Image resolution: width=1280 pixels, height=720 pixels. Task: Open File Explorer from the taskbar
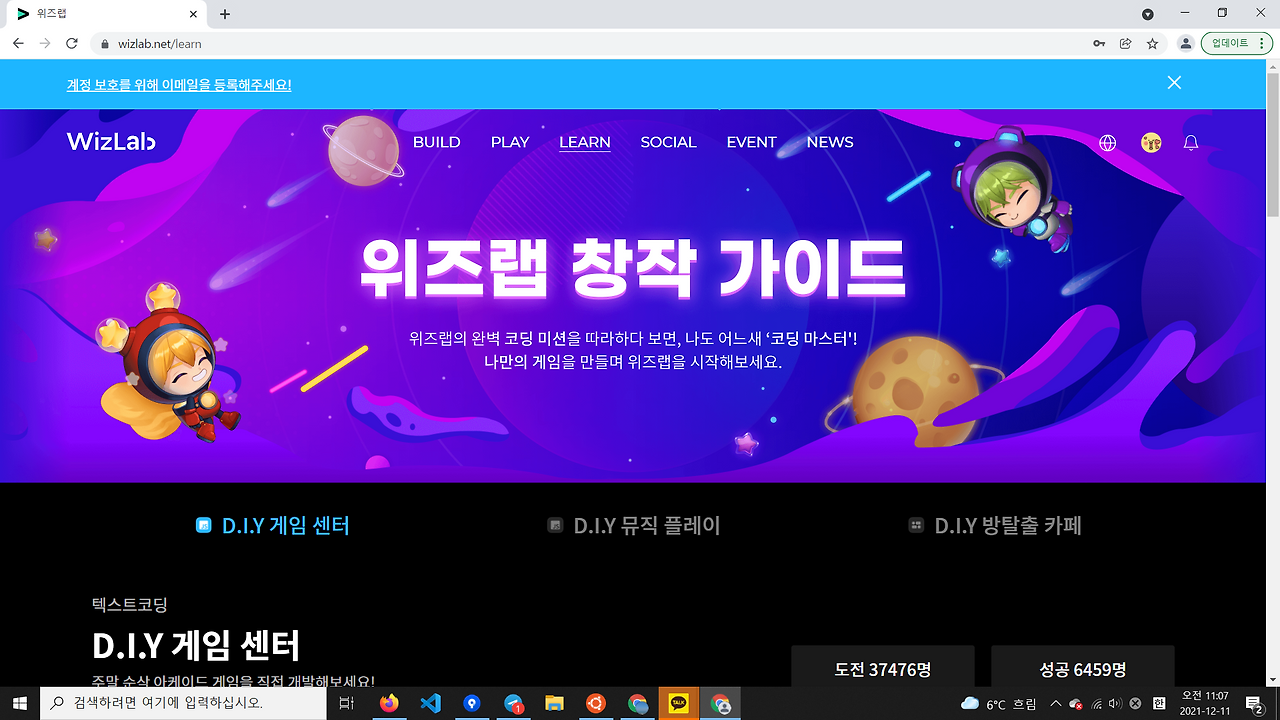554,704
